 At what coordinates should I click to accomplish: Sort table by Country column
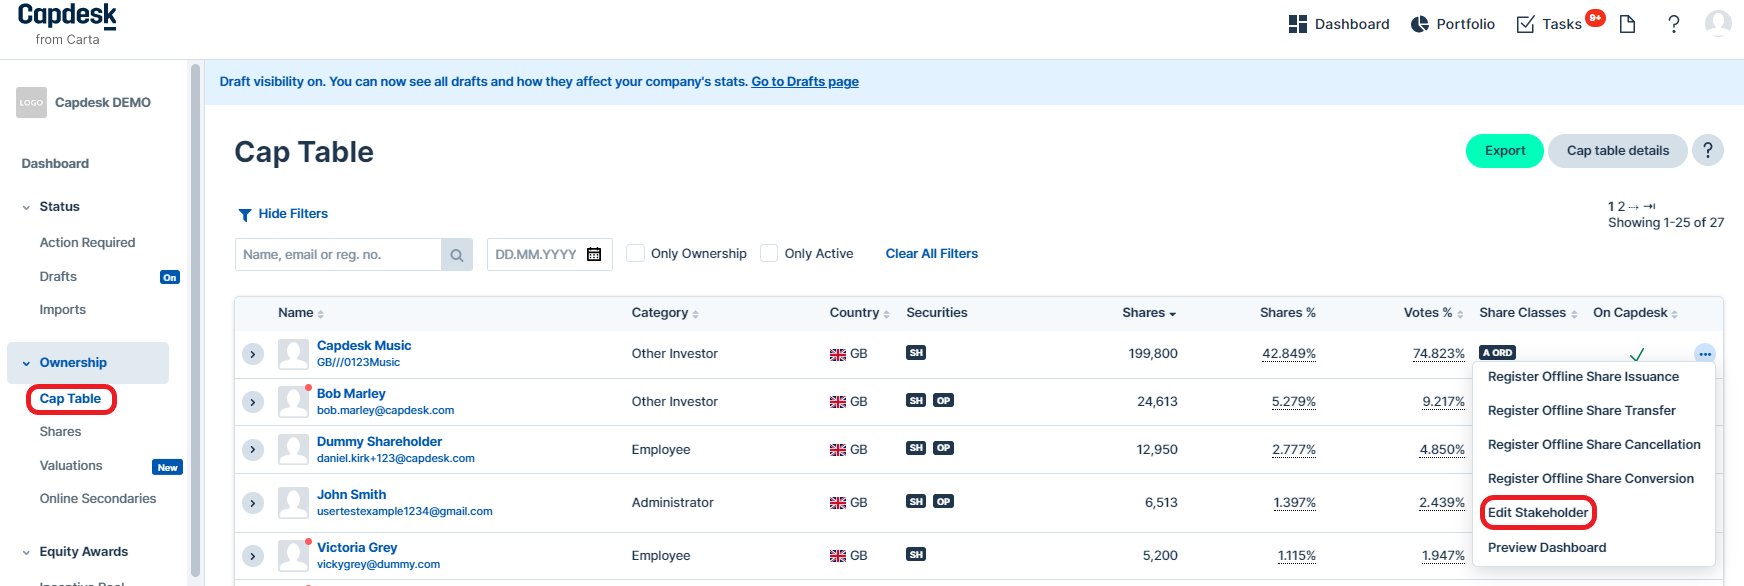[x=859, y=313]
